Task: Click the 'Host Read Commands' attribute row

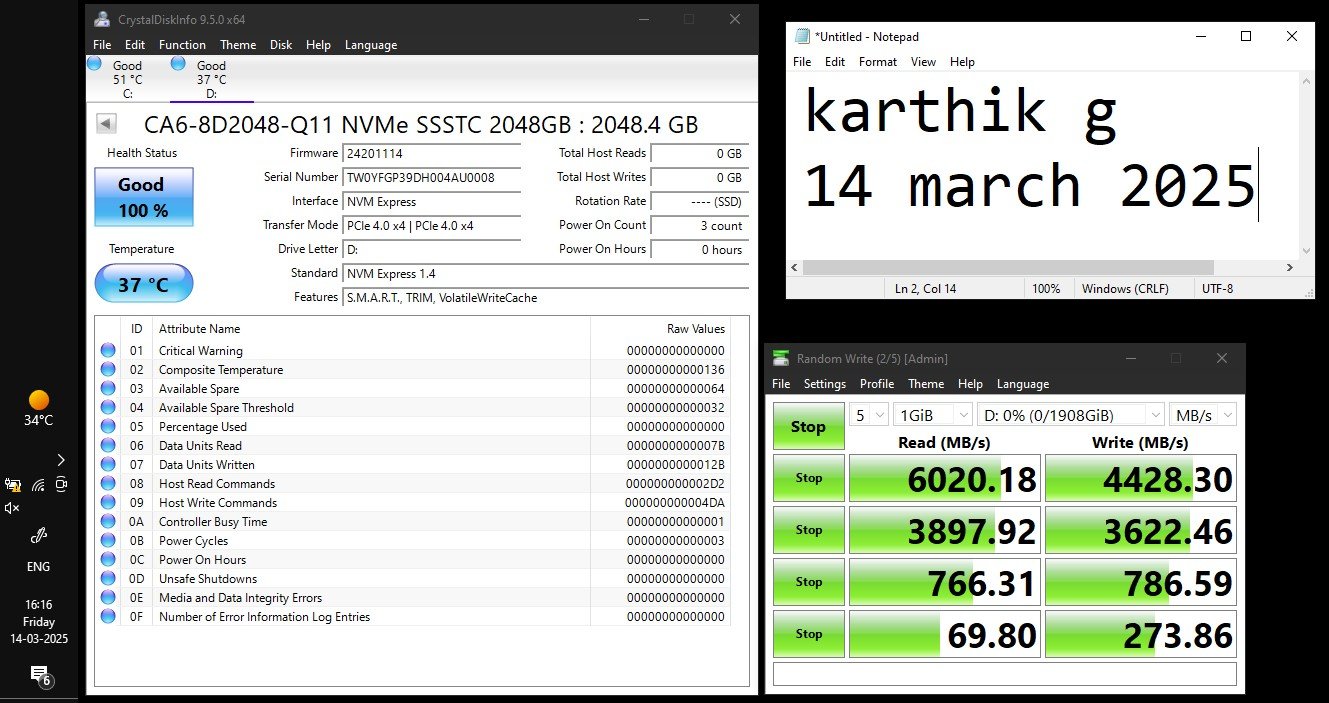Action: pyautogui.click(x=414, y=483)
